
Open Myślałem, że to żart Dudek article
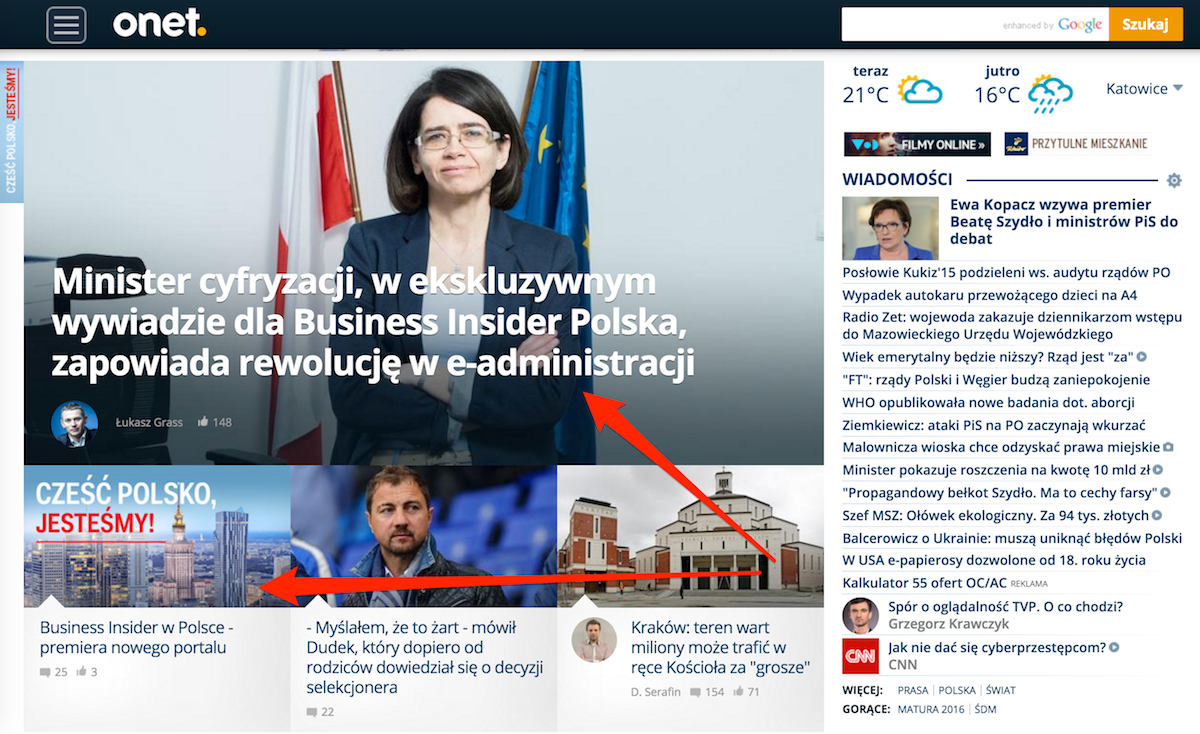click(424, 657)
